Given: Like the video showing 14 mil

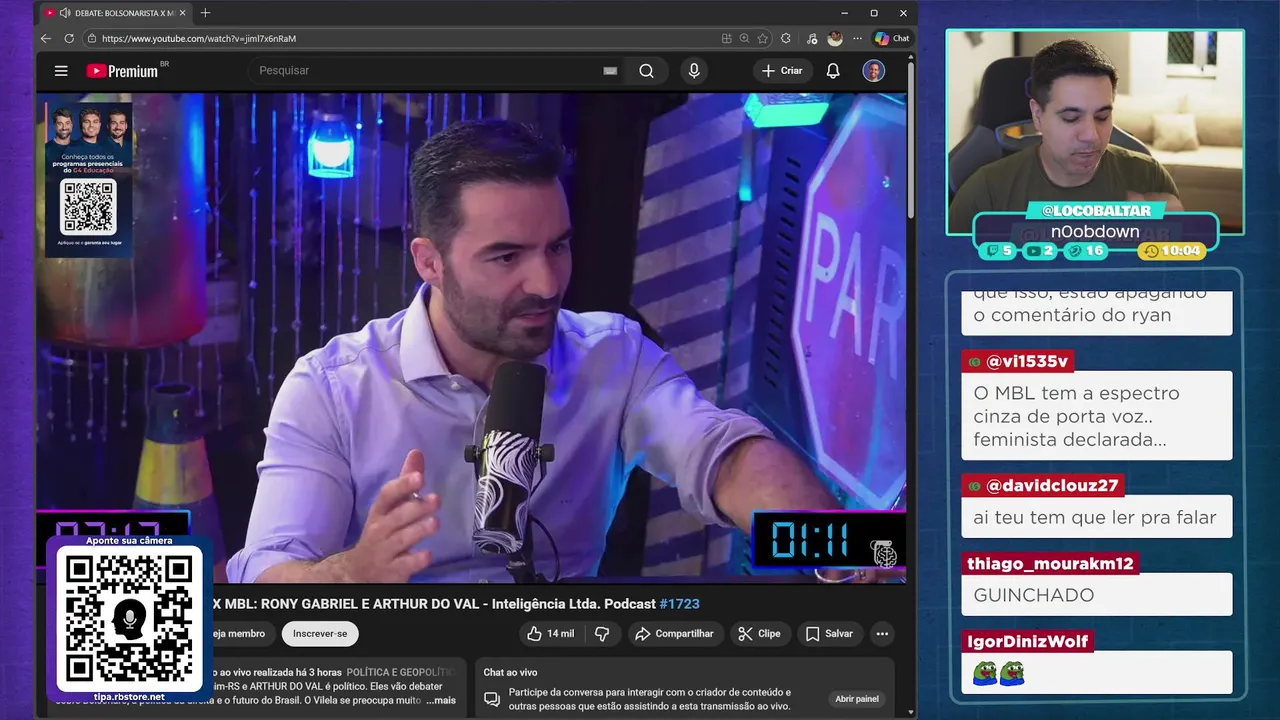Looking at the screenshot, I should 551,634.
